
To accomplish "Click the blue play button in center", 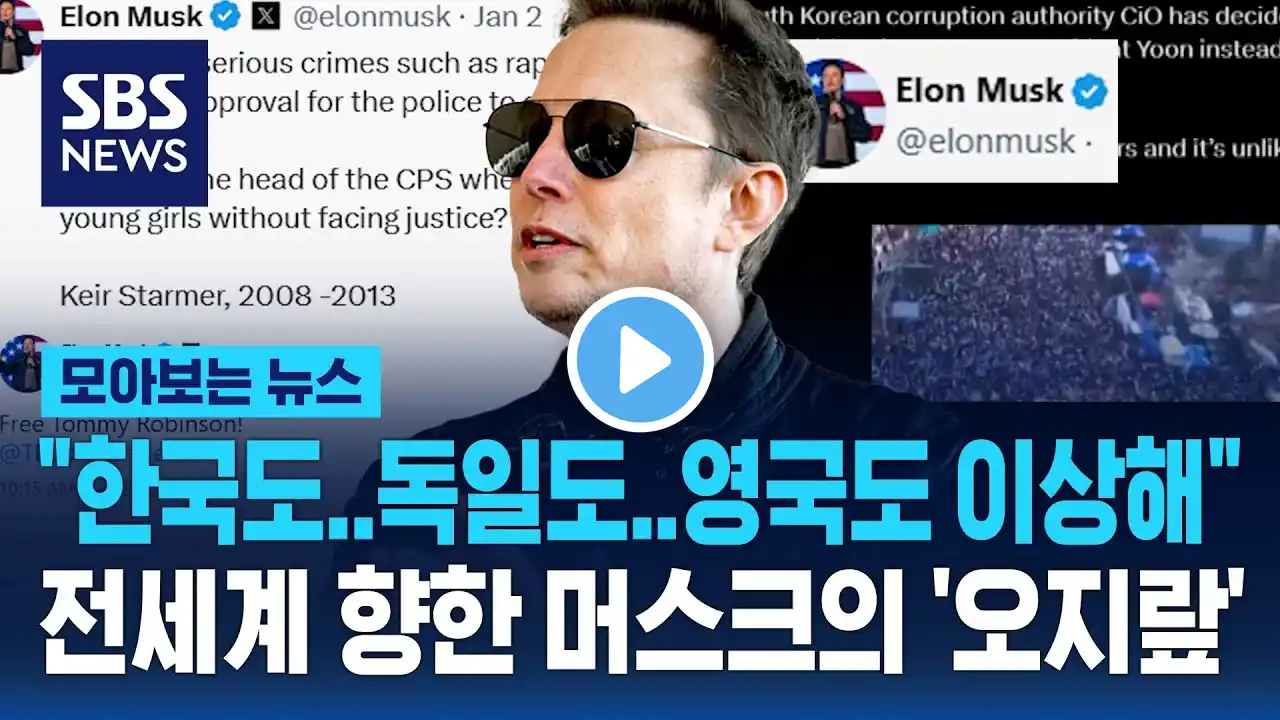I will pos(640,360).
